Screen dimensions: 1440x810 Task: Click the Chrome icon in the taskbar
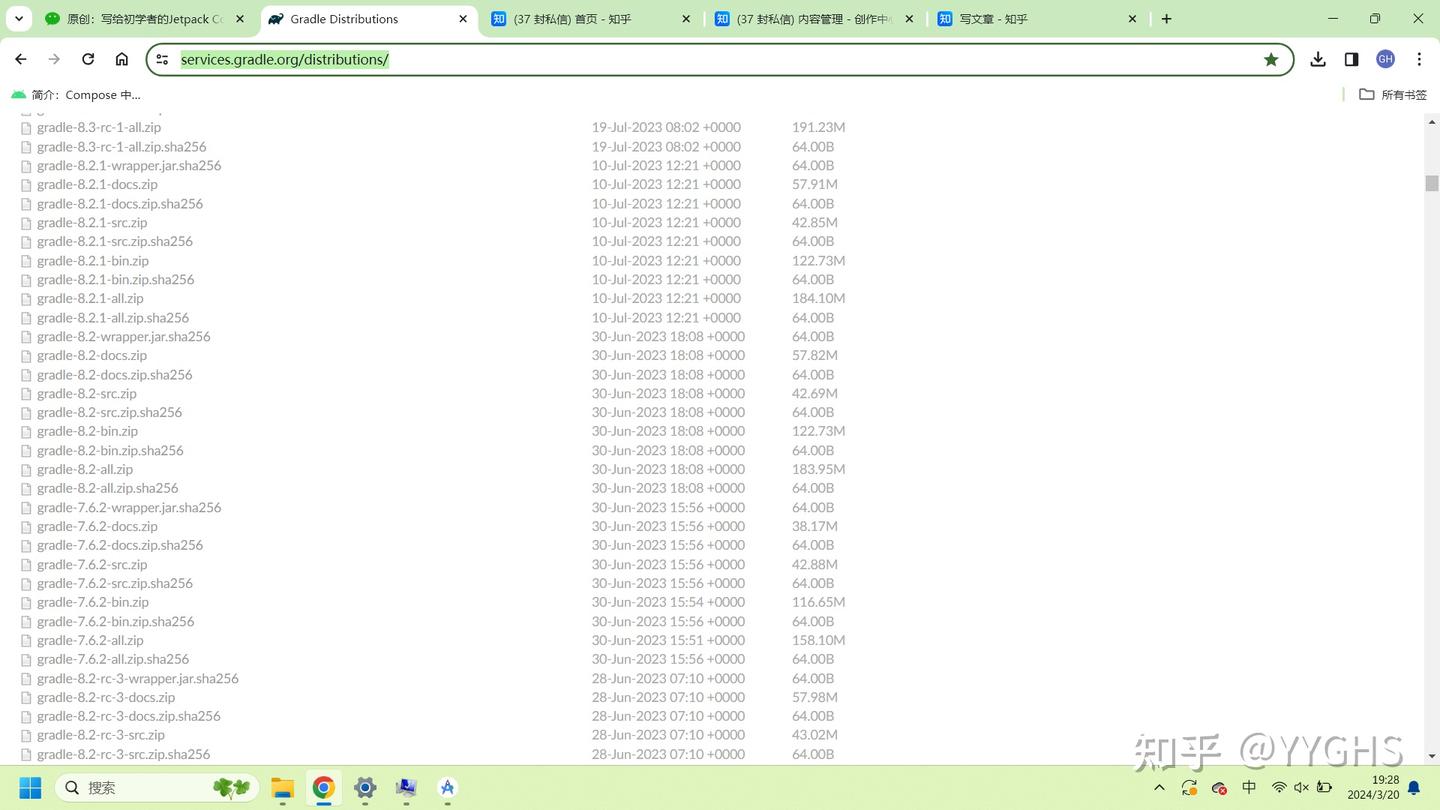pos(323,788)
